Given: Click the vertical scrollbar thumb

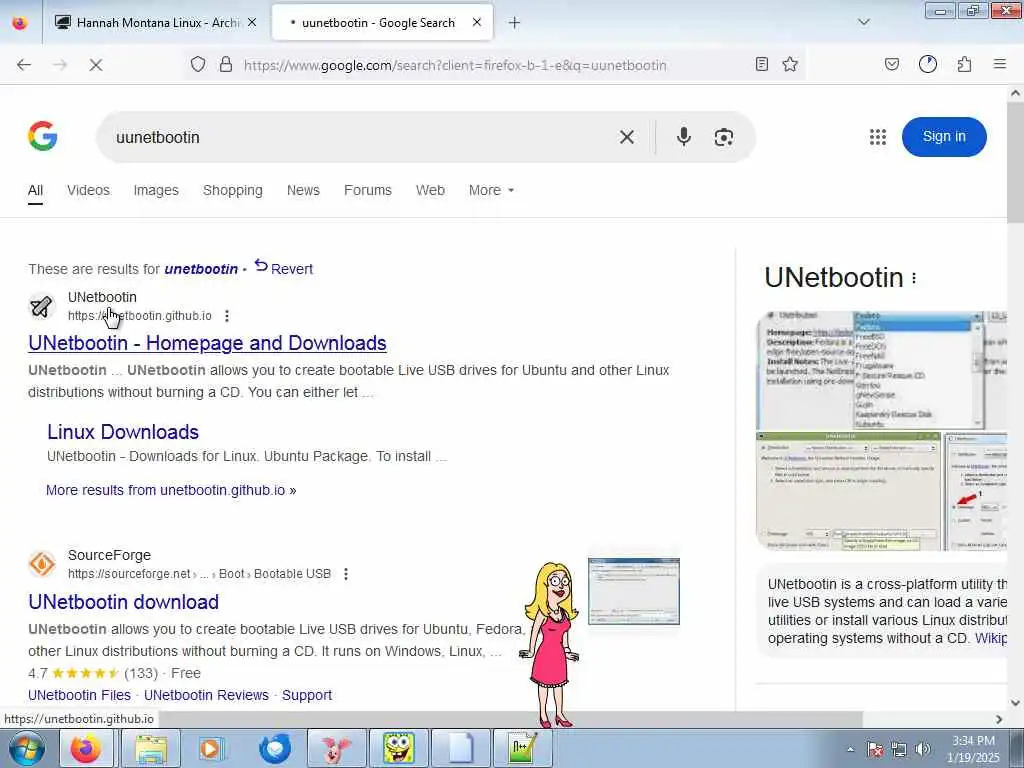Looking at the screenshot, I should coord(1016,165).
